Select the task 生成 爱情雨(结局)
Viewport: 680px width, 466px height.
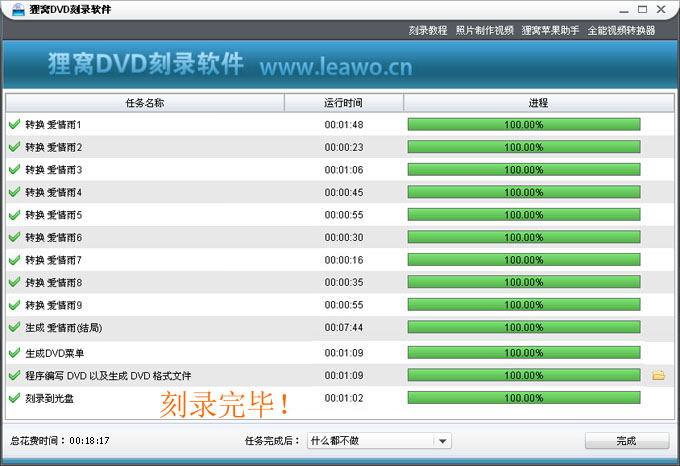click(x=340, y=328)
